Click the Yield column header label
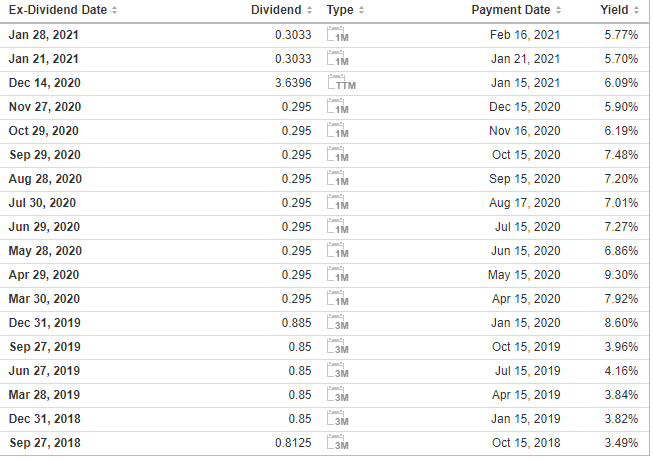The height and width of the screenshot is (462, 653). pos(614,10)
